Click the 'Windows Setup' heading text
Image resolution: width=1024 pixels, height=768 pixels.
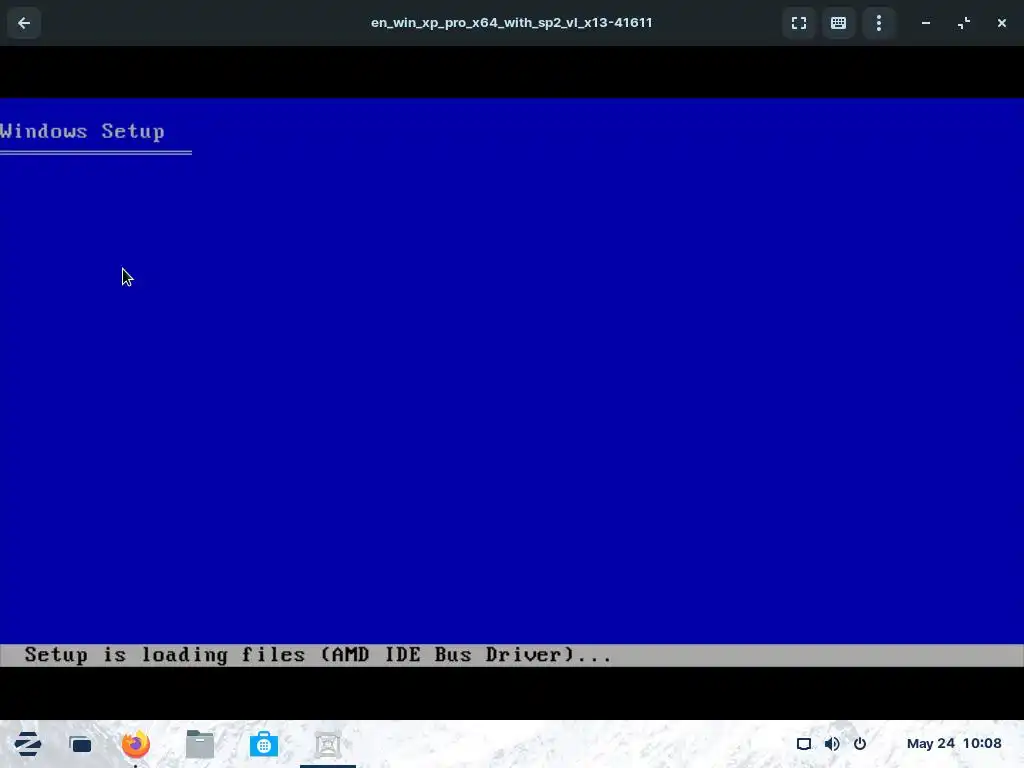pos(82,131)
